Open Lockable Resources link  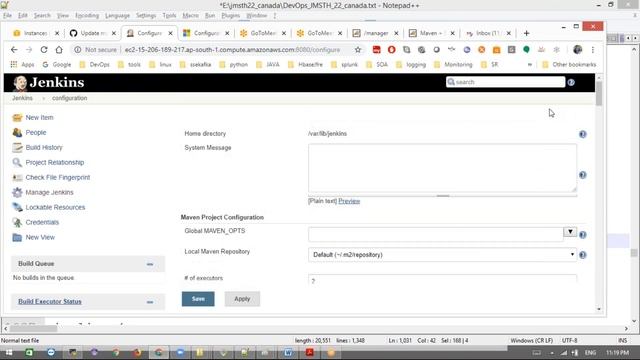coord(55,207)
